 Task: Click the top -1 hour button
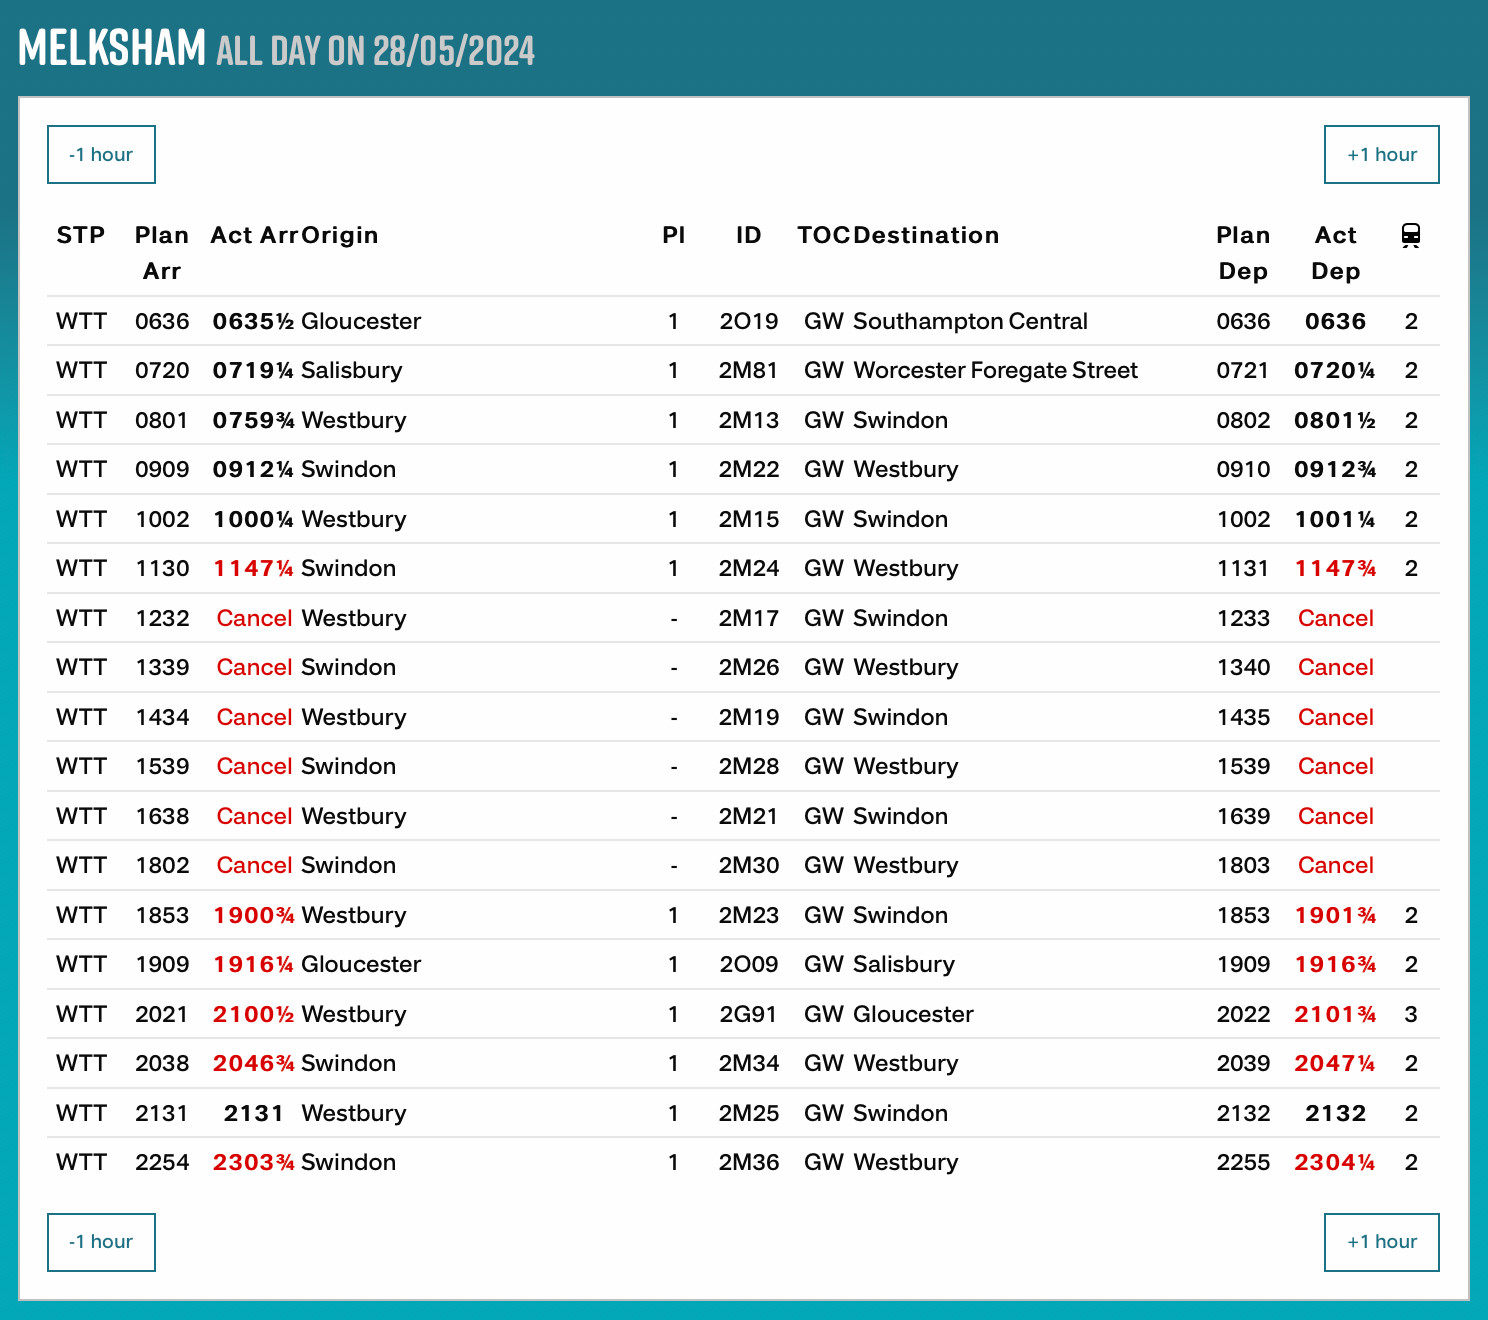click(x=101, y=155)
